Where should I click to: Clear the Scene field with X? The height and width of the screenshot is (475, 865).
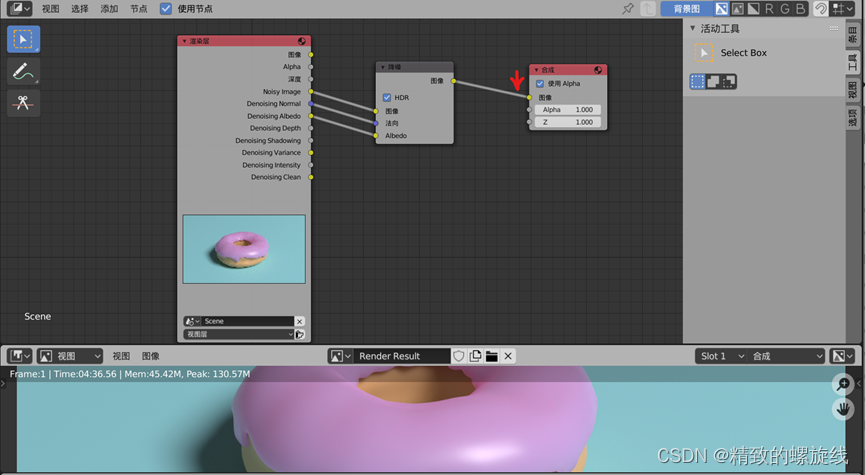coord(300,321)
